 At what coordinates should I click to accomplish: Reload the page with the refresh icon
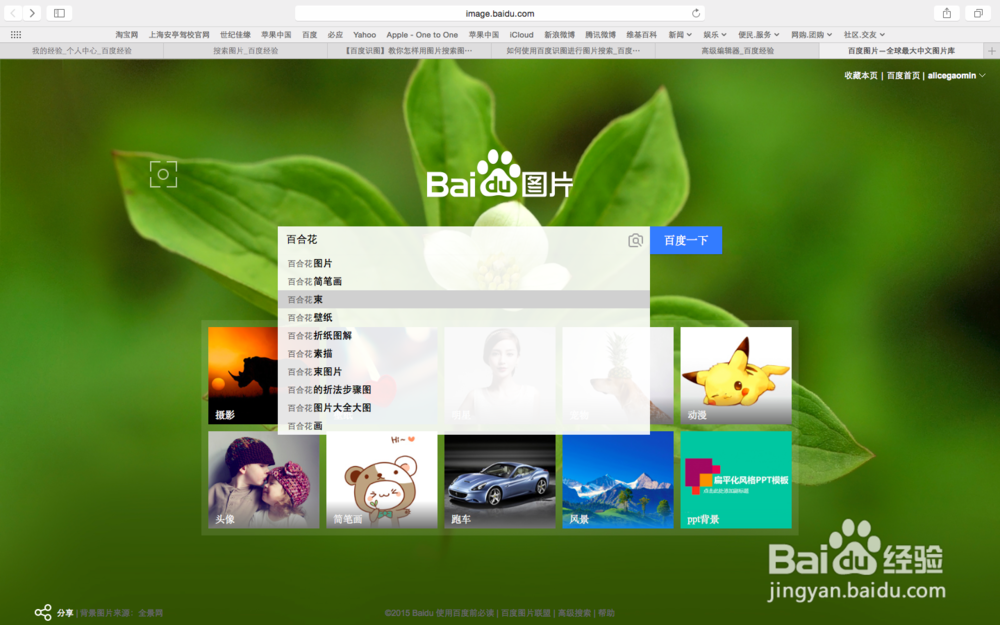point(696,13)
